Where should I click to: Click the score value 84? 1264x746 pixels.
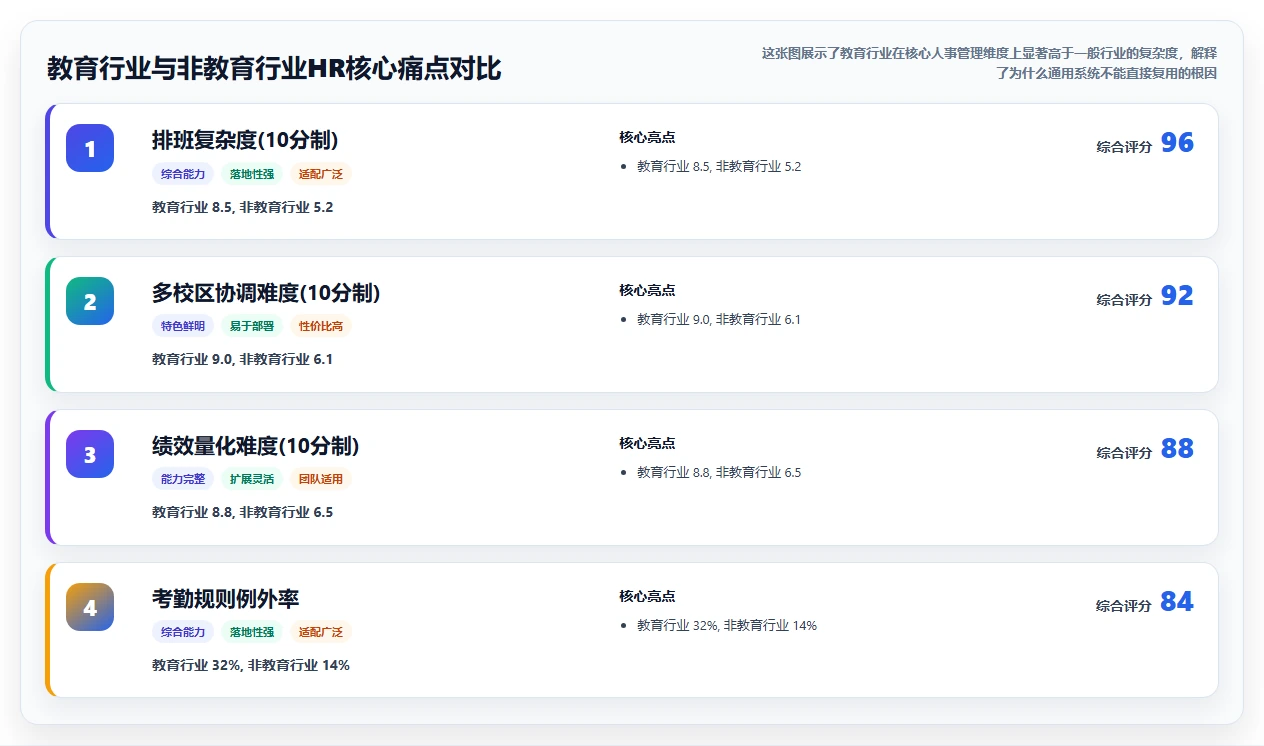(x=1177, y=602)
